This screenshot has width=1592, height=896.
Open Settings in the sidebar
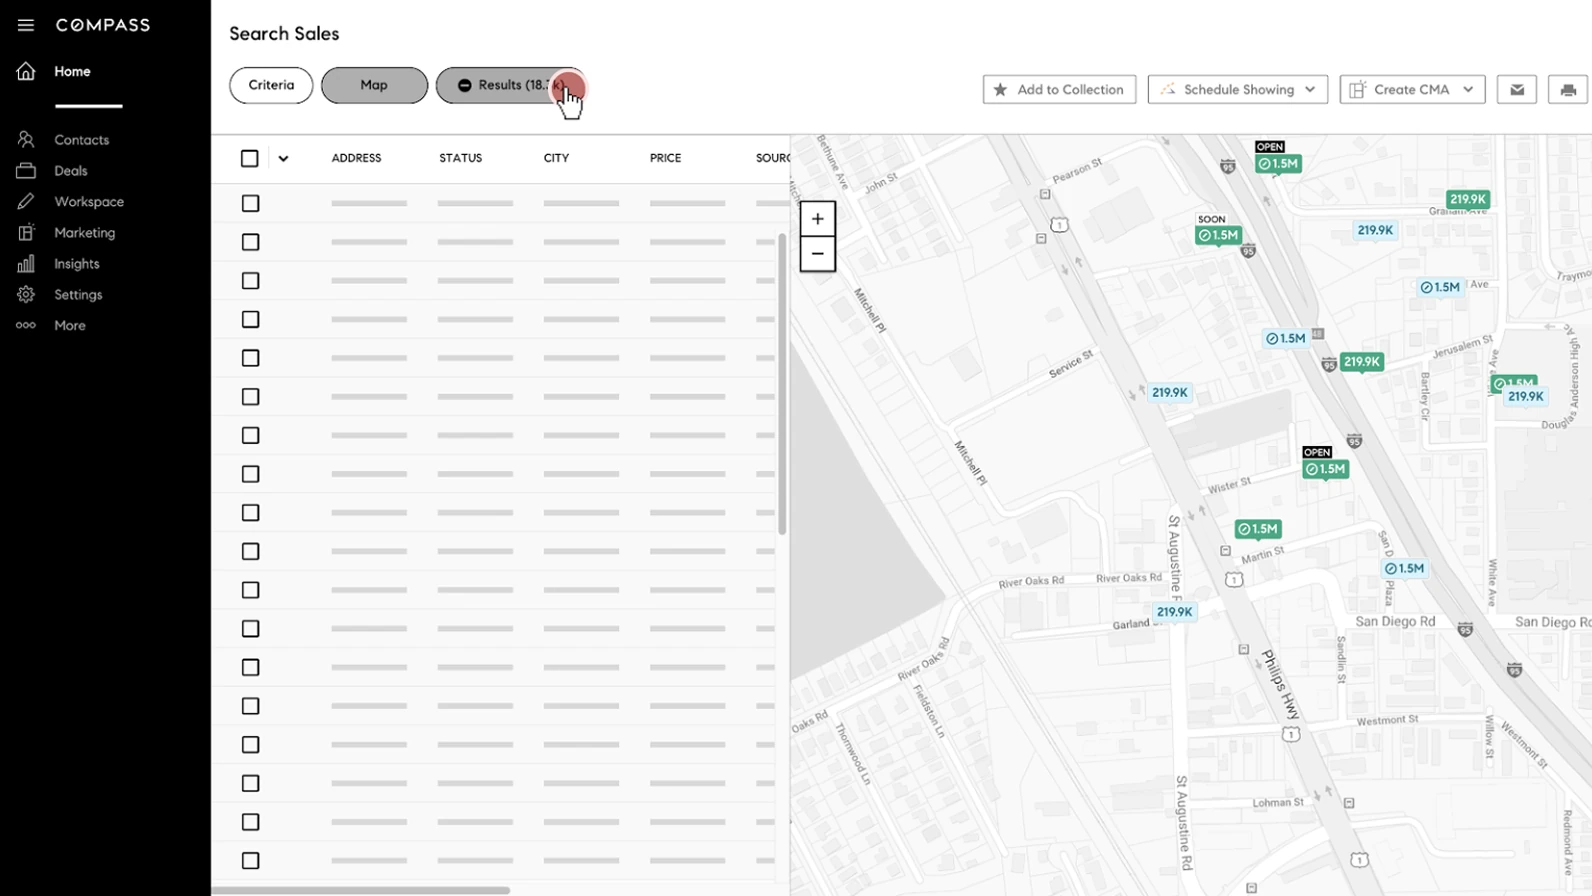78,295
